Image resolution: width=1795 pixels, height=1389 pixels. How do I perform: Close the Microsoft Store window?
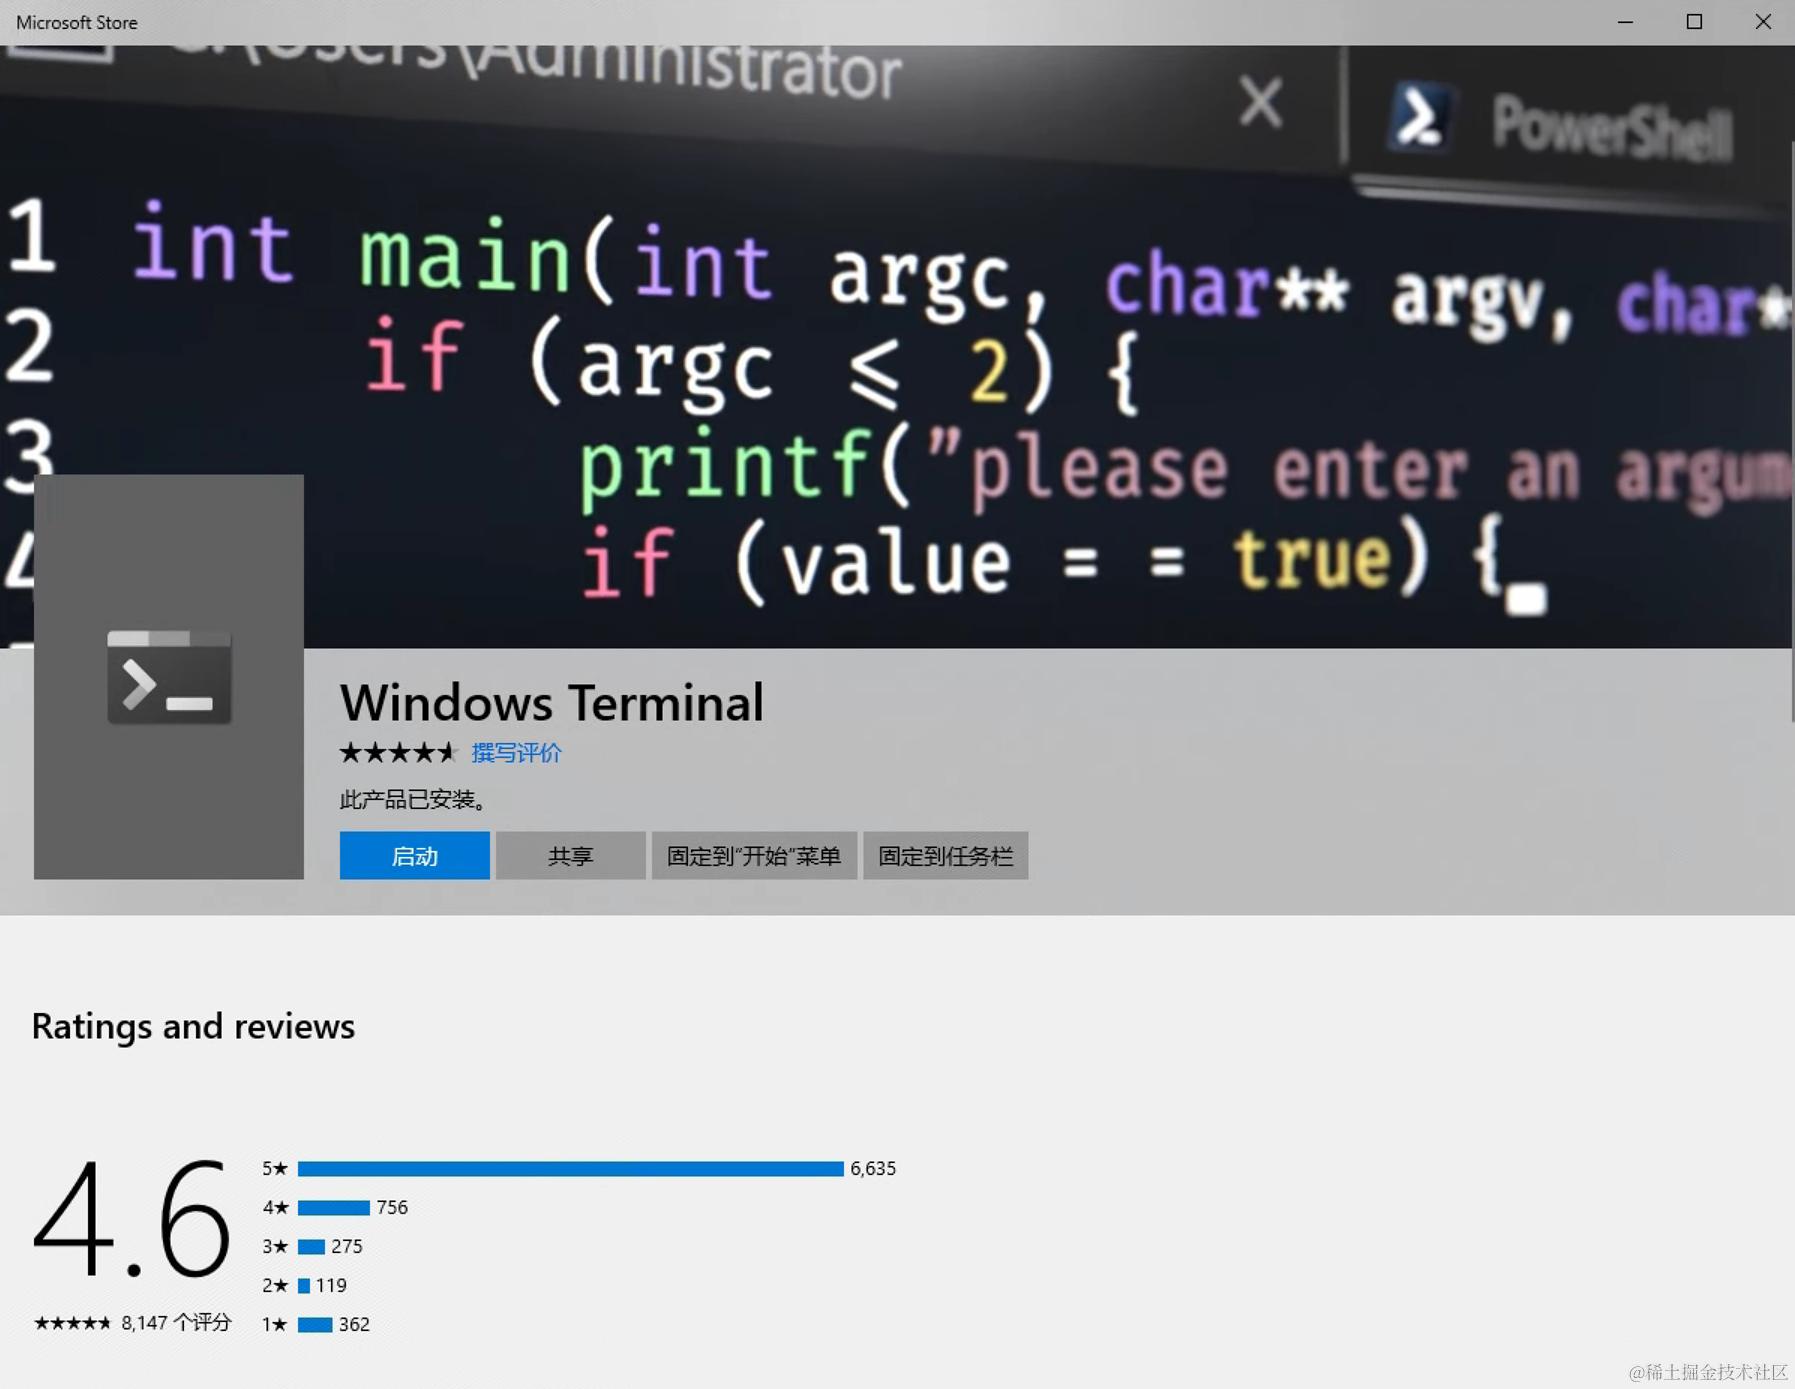[1762, 22]
